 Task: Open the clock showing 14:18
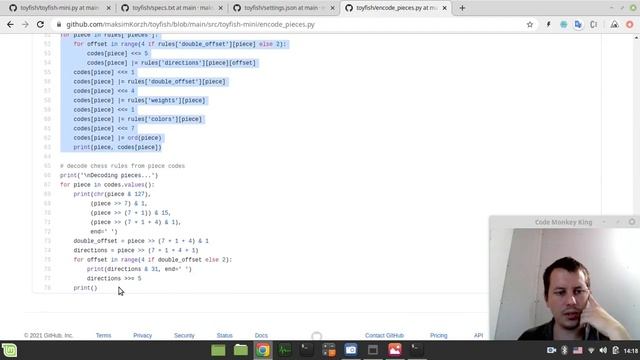click(631, 351)
